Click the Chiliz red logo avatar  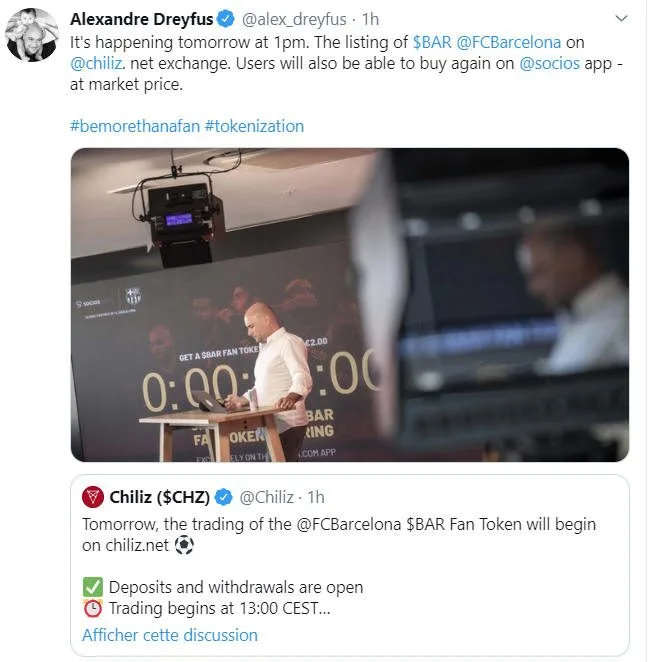pyautogui.click(x=93, y=497)
